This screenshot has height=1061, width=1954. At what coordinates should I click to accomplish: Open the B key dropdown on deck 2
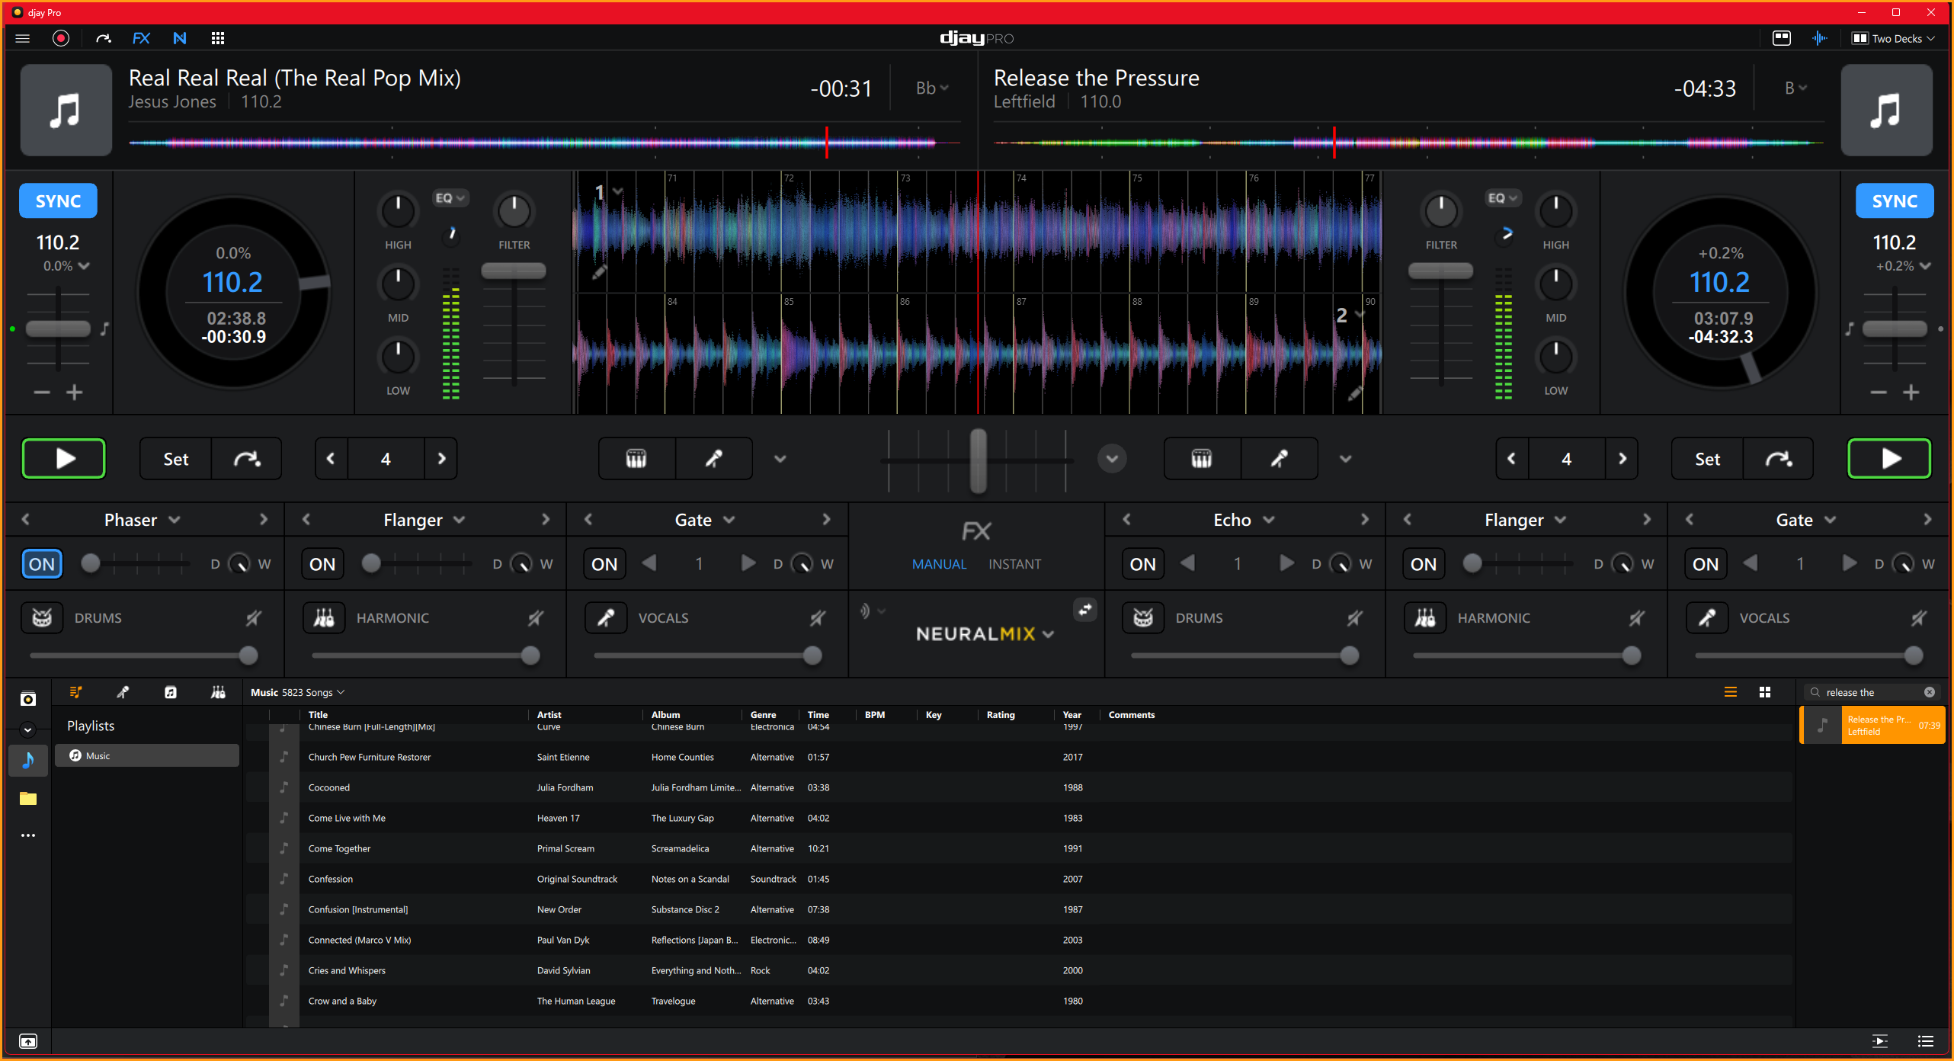click(1796, 88)
